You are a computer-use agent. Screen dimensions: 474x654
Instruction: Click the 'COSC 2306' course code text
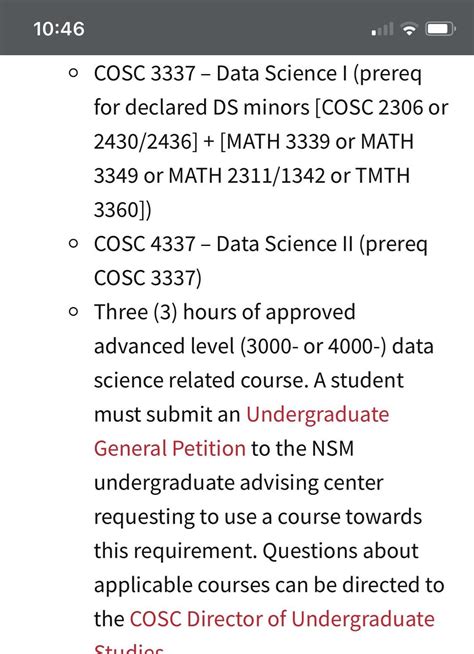click(372, 108)
